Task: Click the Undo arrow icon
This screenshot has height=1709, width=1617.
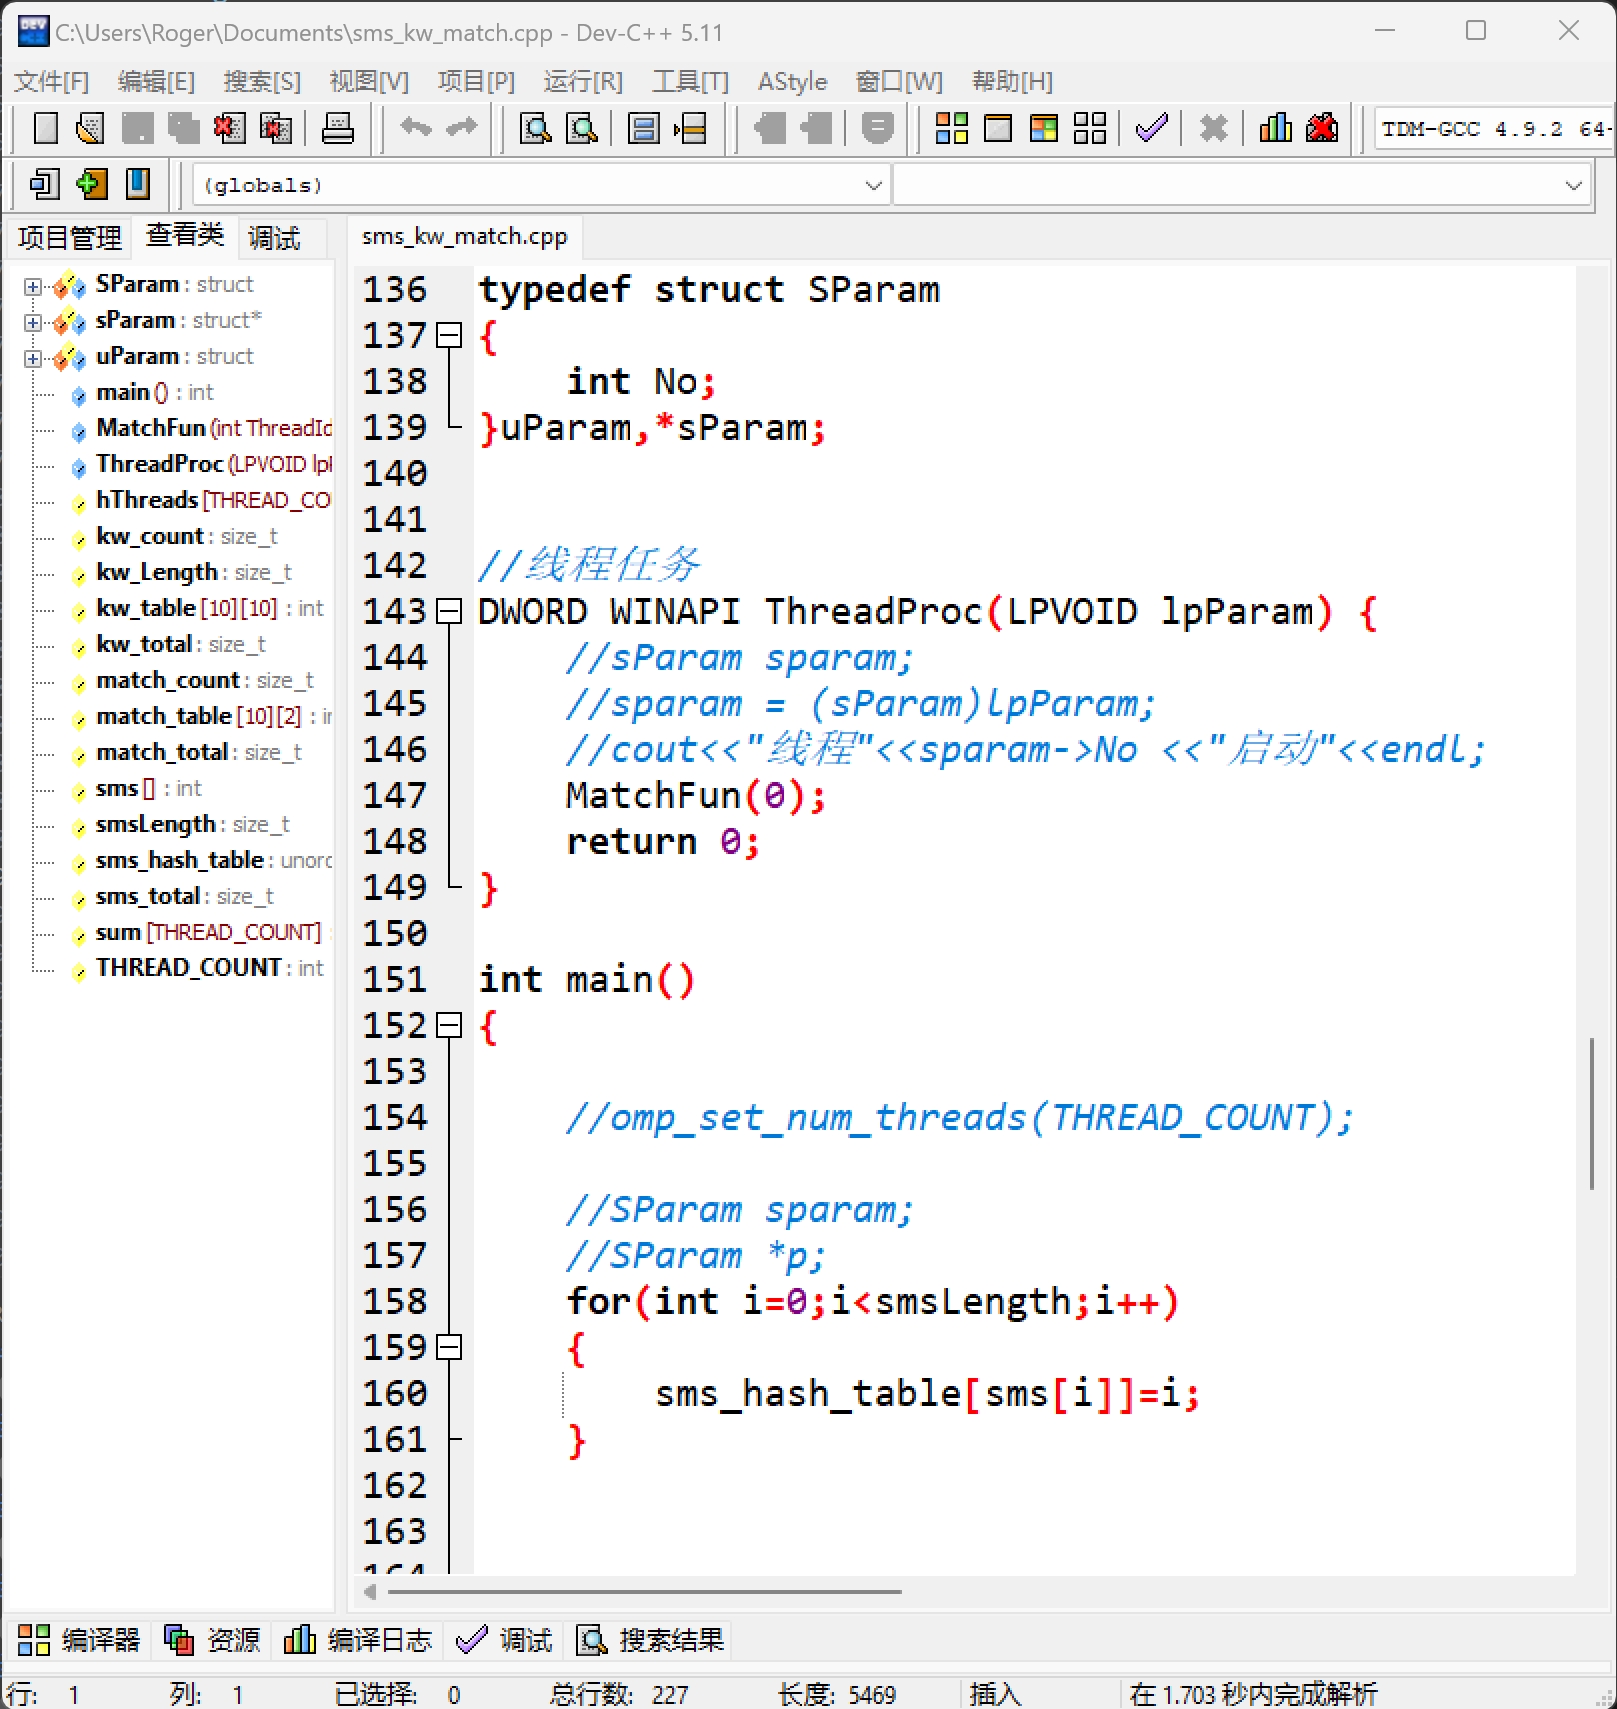Action: click(x=416, y=128)
